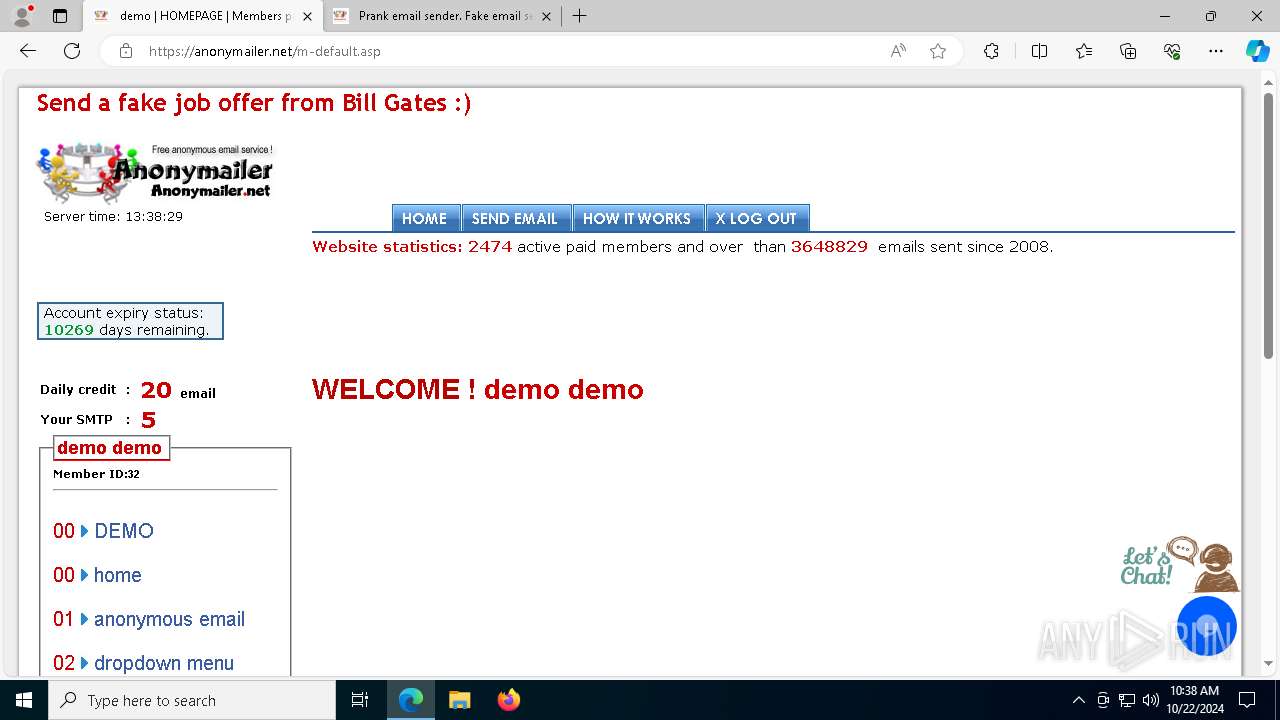Click the Website statistics line
The image size is (1280, 720).
click(682, 246)
